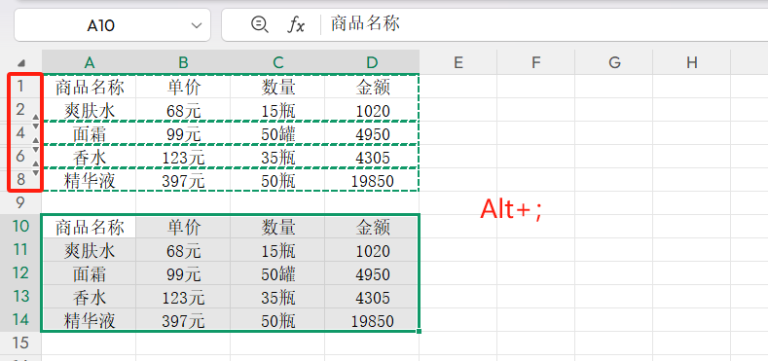This screenshot has width=768, height=361.
Task: Click cell D4 4950 in row 4
Action: [x=372, y=133]
